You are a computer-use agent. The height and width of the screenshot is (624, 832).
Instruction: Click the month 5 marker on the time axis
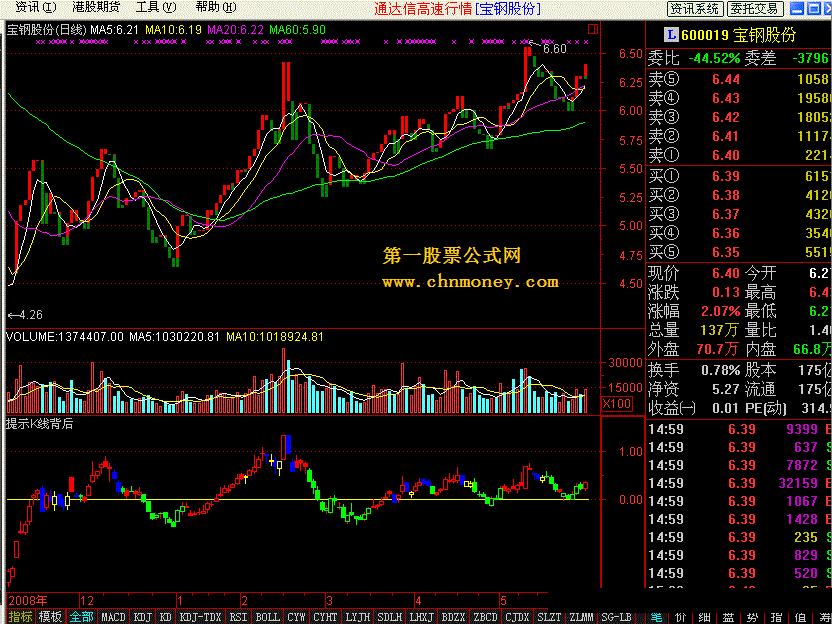503,600
